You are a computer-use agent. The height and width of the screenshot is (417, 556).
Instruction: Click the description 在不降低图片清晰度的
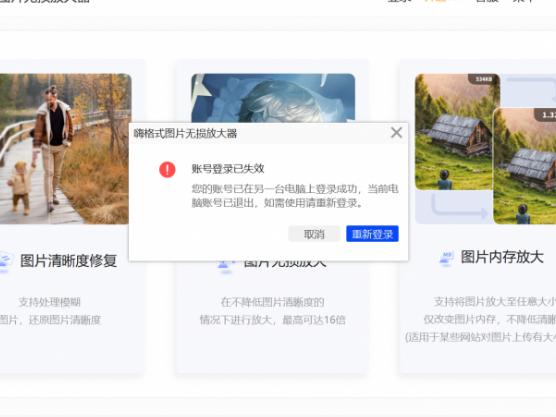tap(272, 302)
